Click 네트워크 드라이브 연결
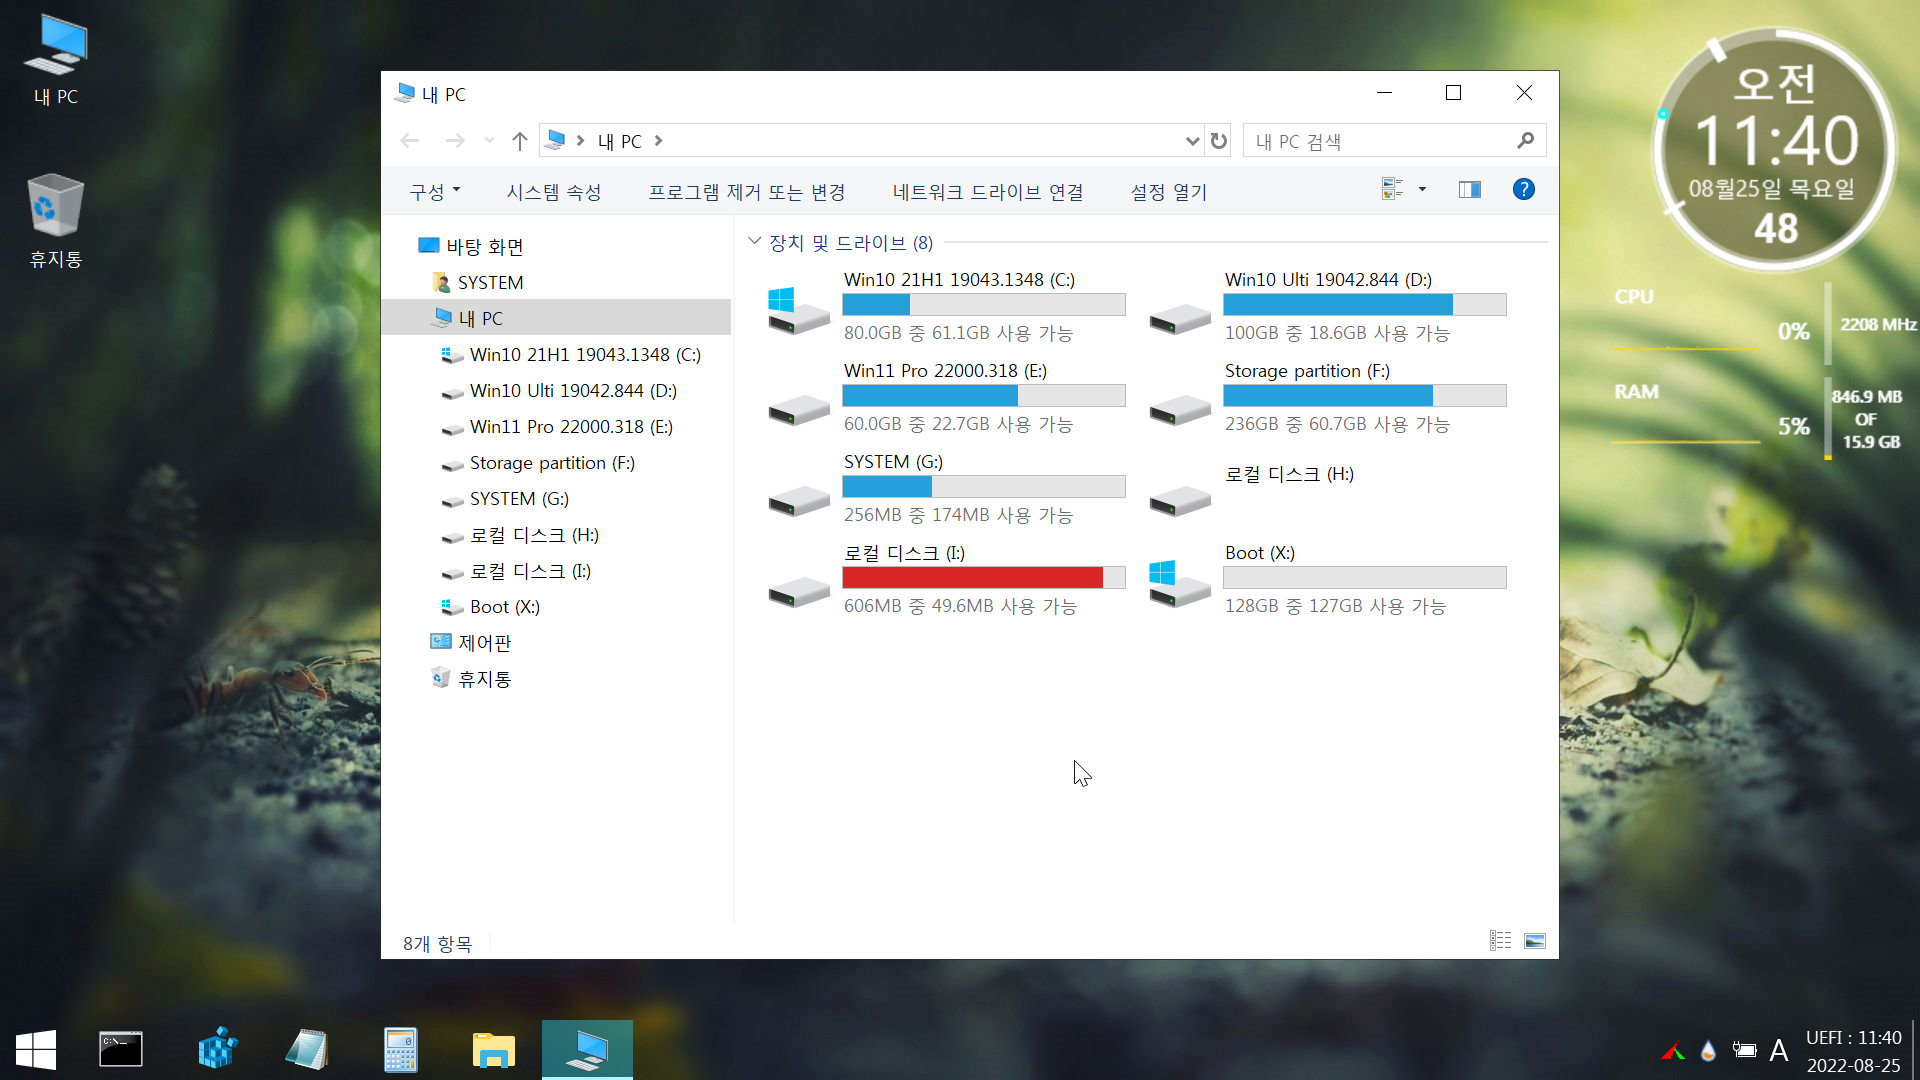 point(988,191)
